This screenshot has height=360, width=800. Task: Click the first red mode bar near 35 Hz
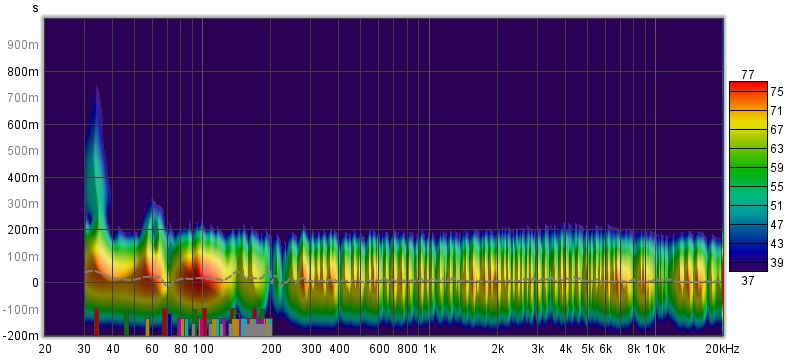[96, 322]
